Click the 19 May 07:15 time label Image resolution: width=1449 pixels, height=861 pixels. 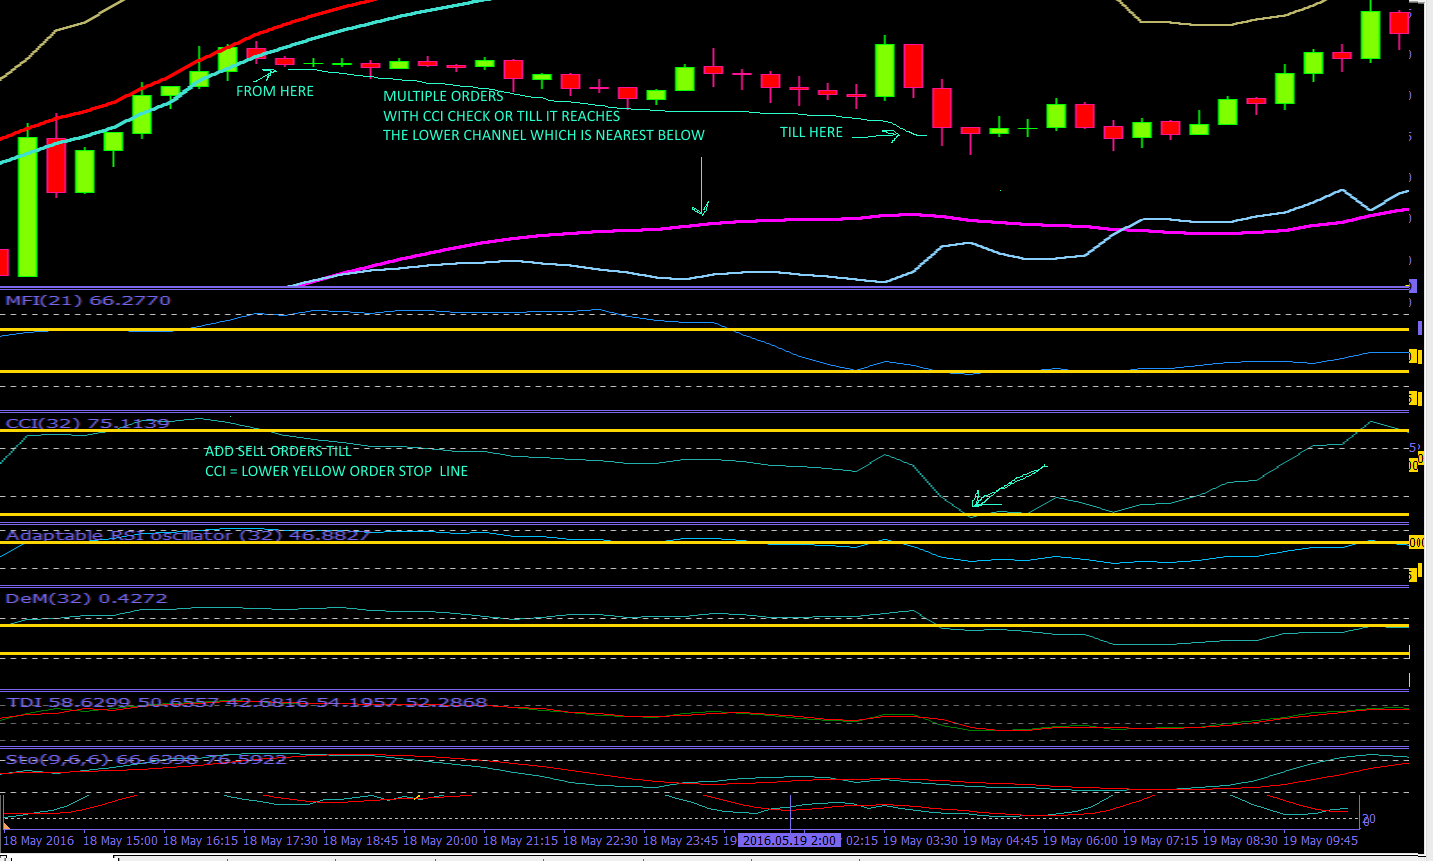(x=1160, y=840)
